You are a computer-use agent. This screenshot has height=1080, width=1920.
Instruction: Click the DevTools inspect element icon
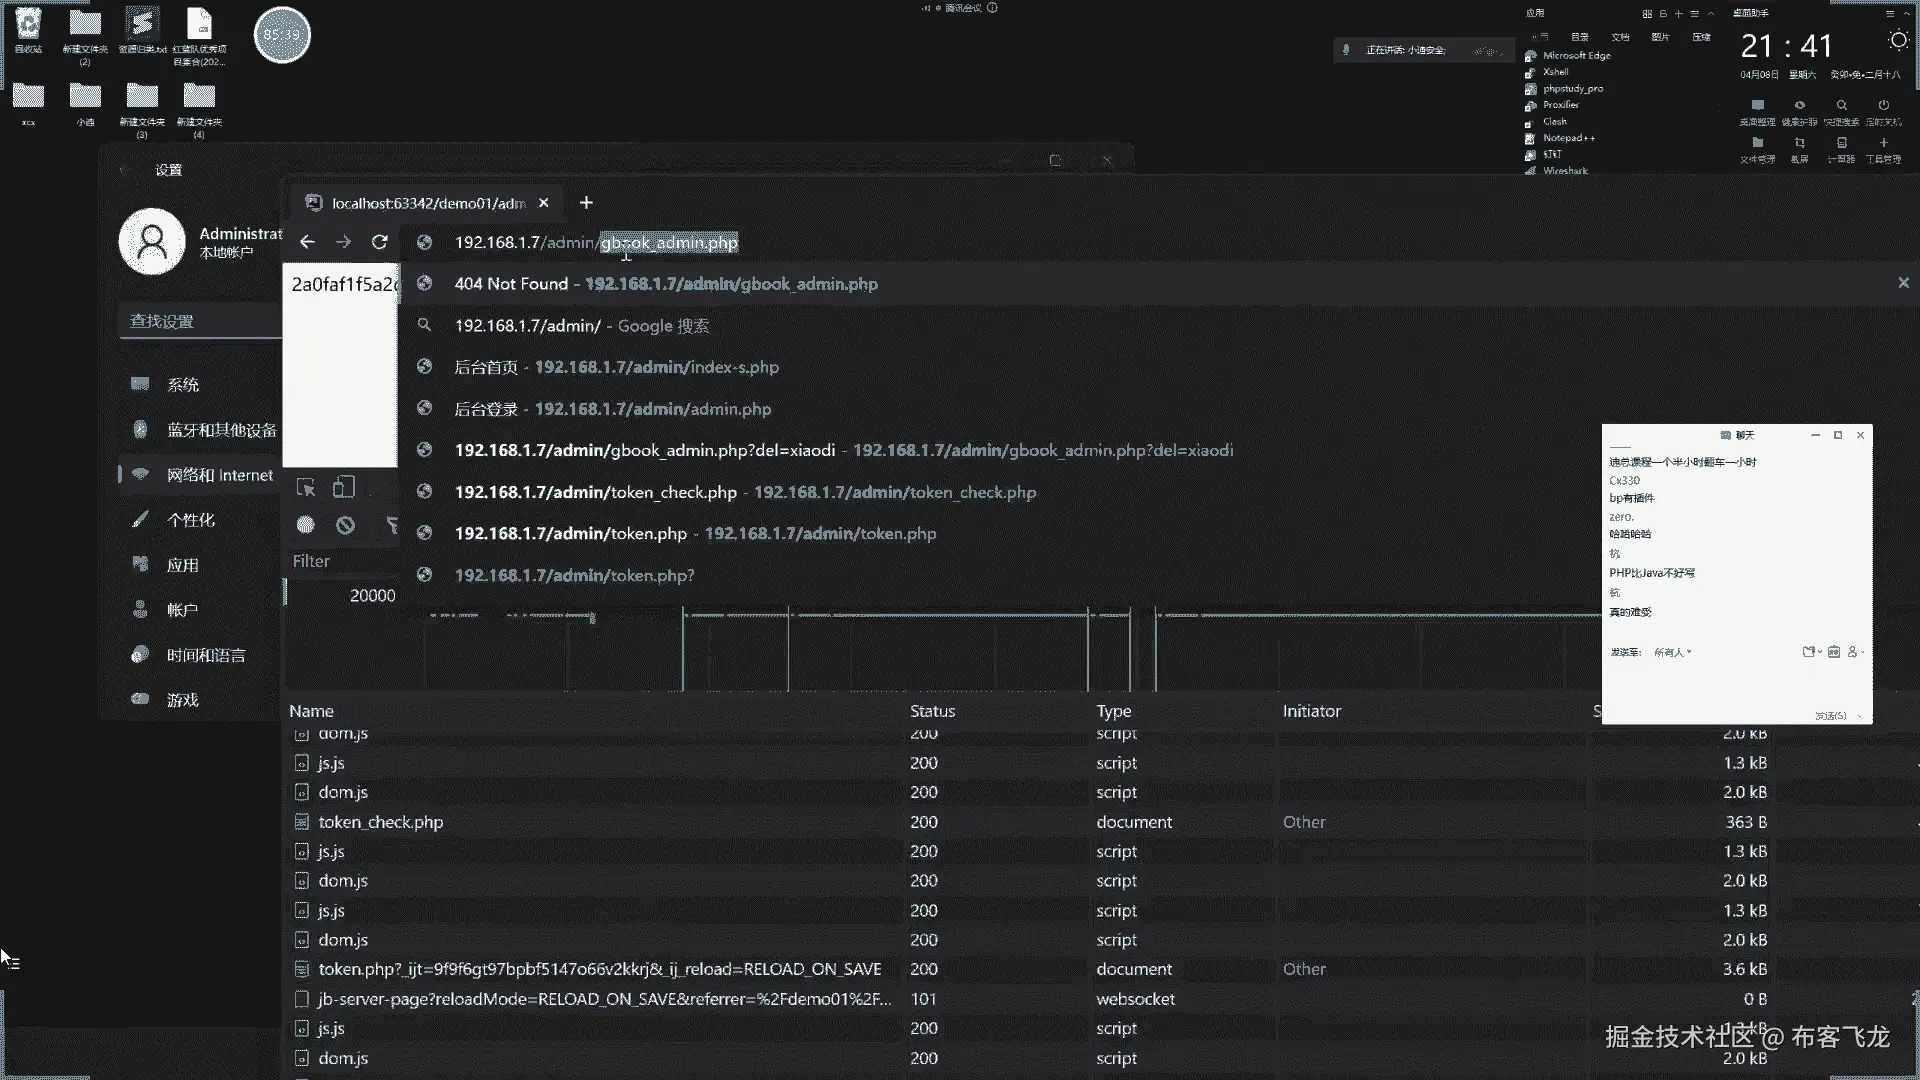pos(306,488)
